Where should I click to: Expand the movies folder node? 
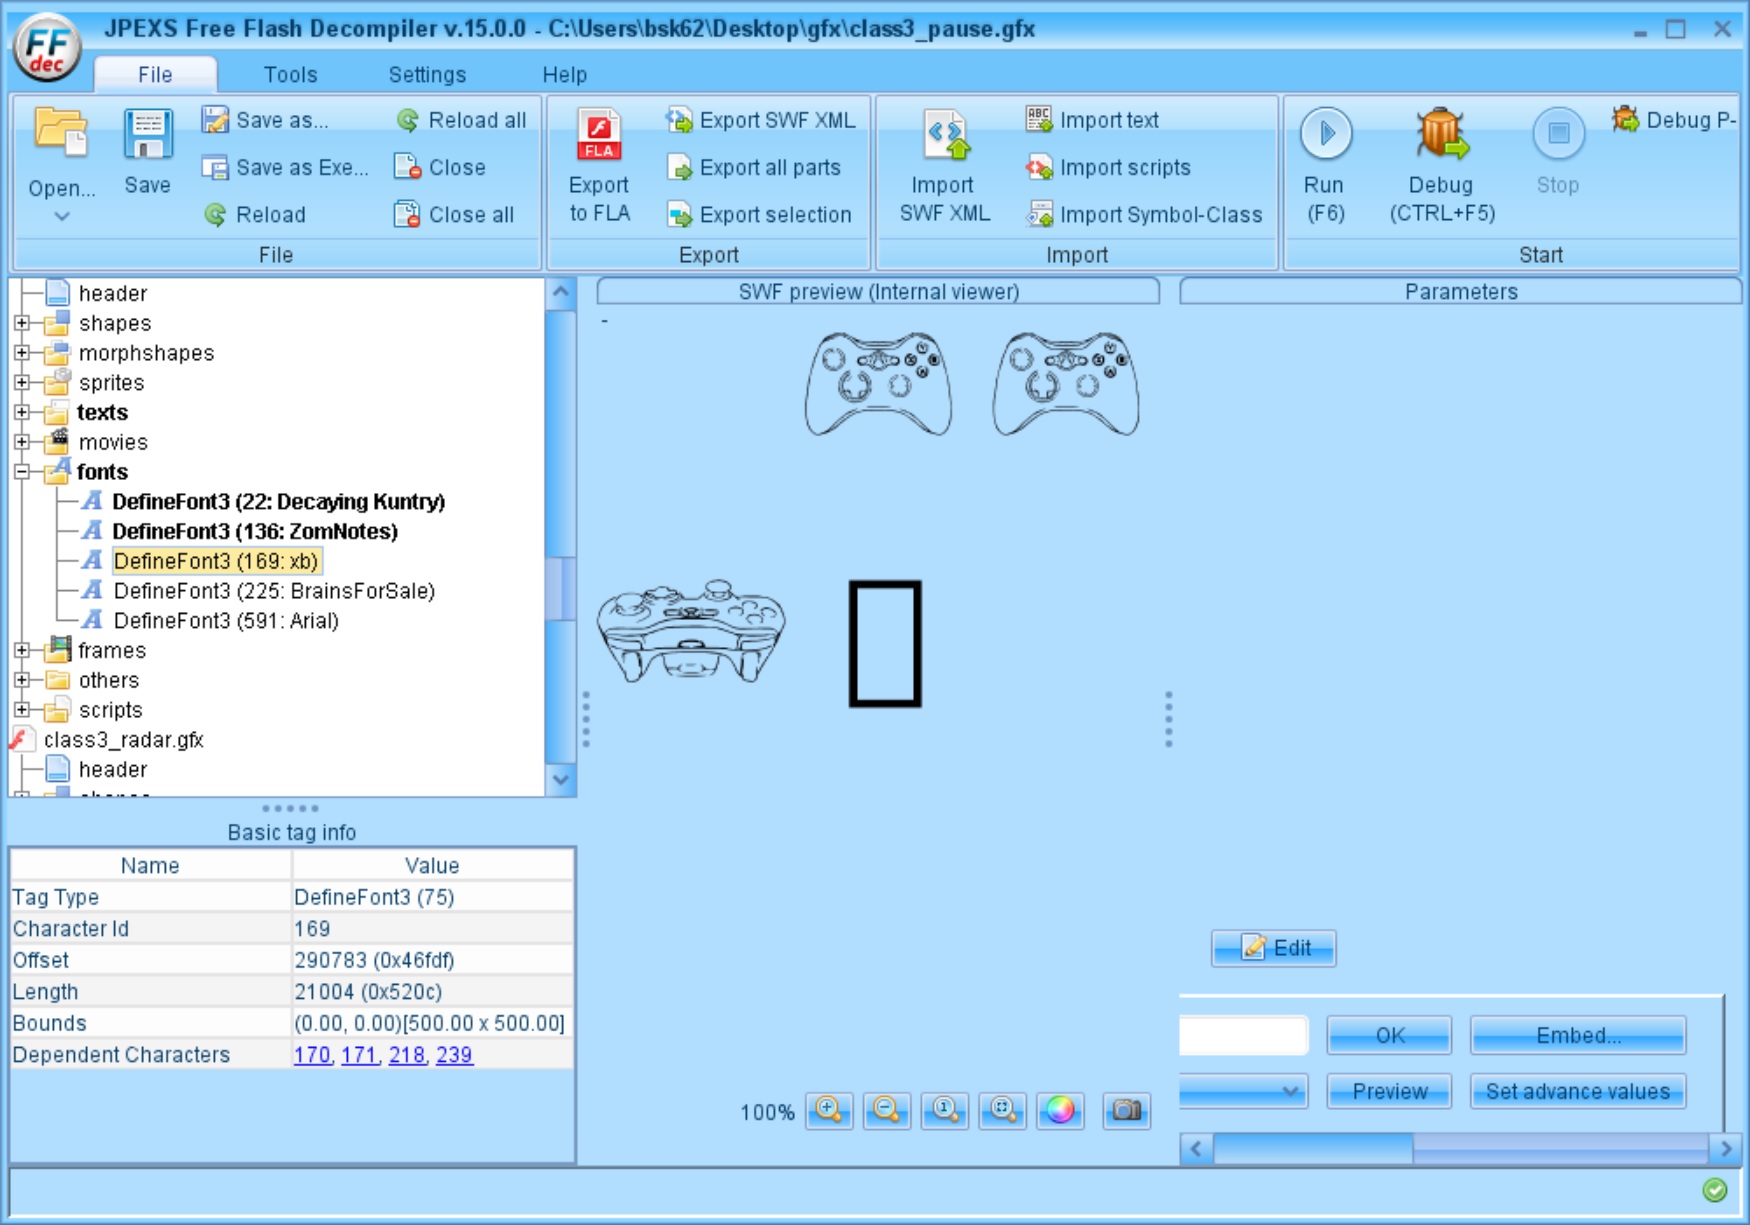coord(22,442)
